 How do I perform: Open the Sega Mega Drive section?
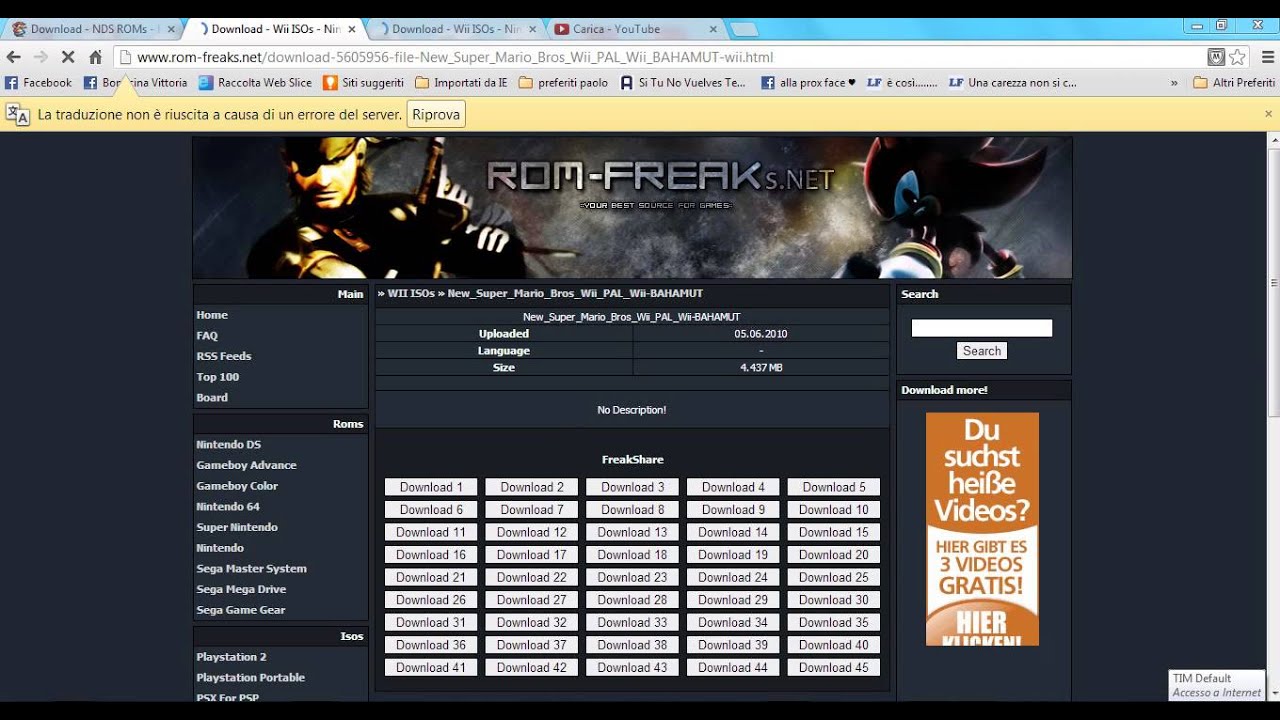241,589
